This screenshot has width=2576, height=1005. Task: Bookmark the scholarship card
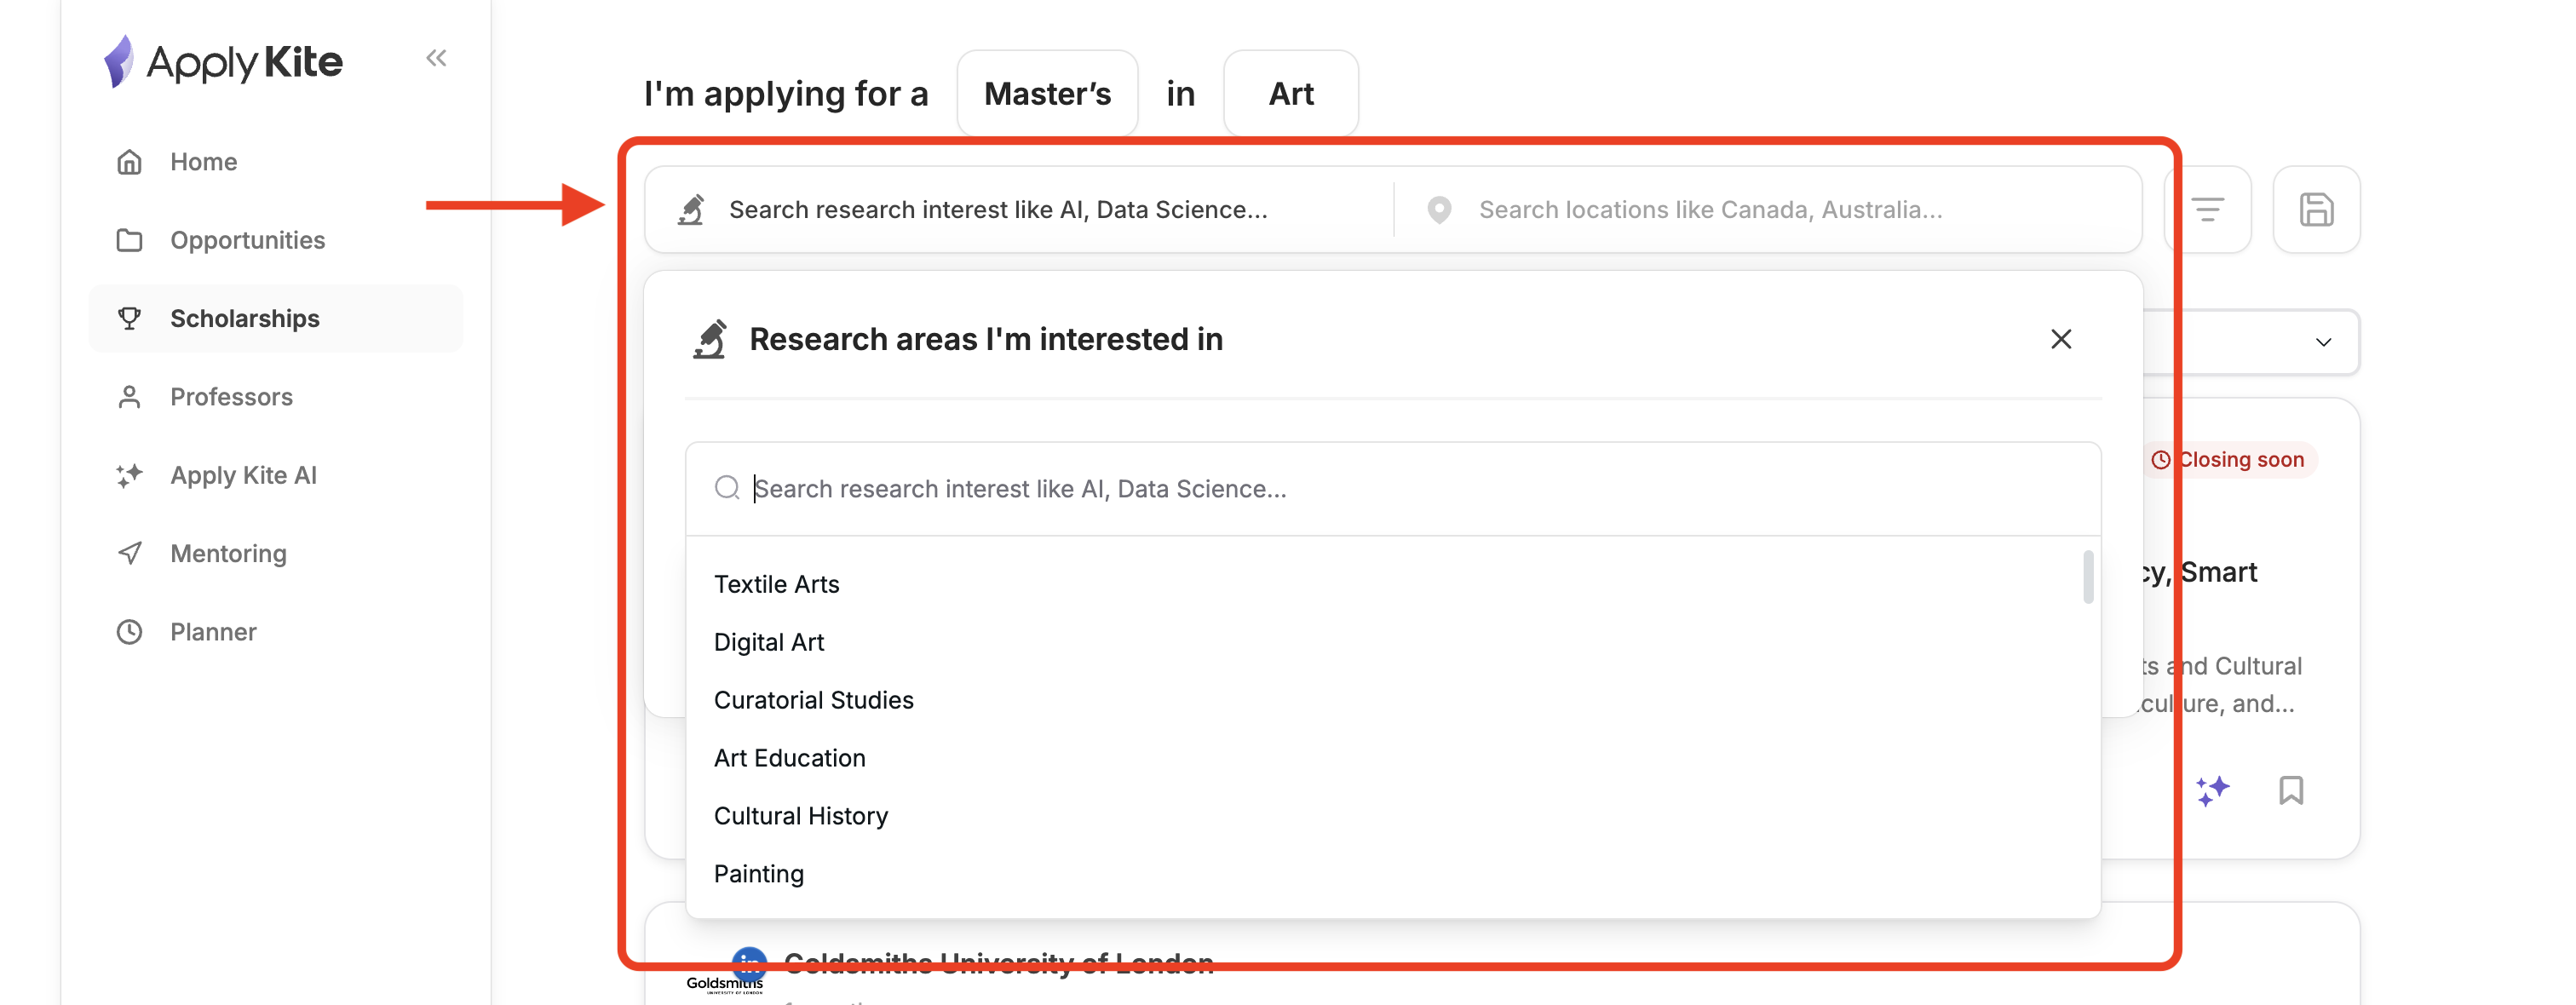click(2290, 790)
